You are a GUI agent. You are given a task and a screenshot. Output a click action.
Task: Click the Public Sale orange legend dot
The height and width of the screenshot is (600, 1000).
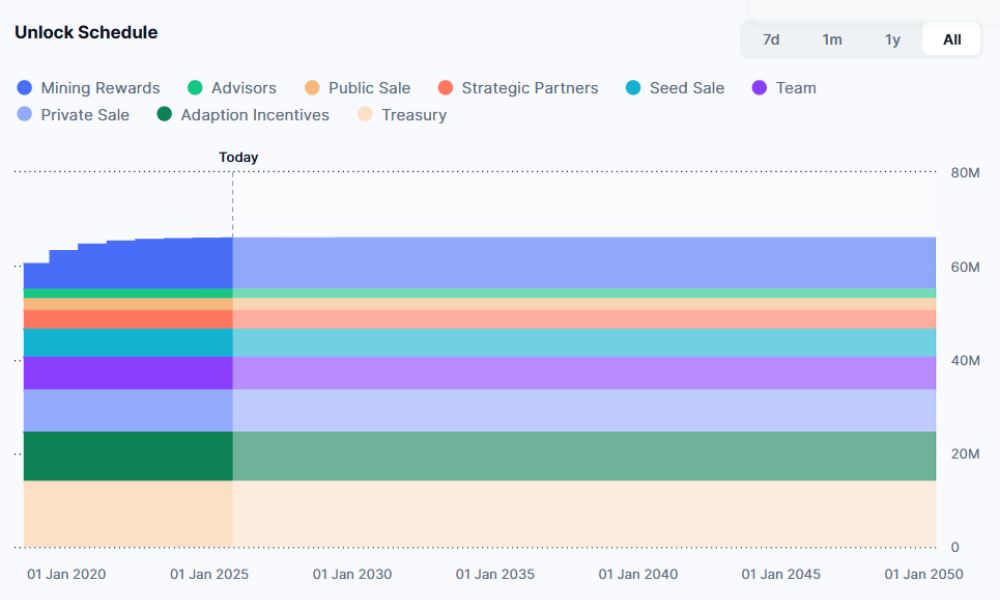312,88
